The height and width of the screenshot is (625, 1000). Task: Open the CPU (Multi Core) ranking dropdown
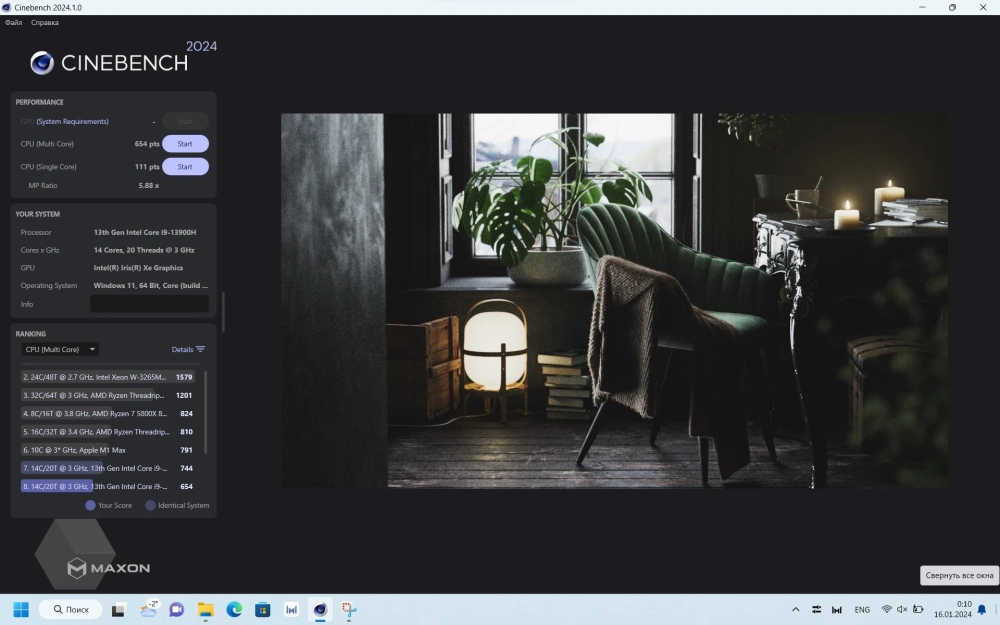[x=60, y=349]
